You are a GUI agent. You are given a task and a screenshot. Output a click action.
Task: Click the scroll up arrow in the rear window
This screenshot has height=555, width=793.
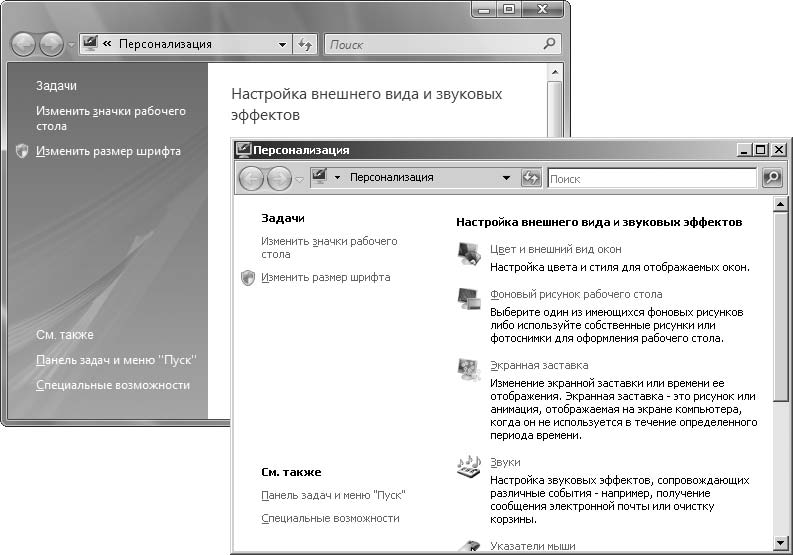pos(555,72)
